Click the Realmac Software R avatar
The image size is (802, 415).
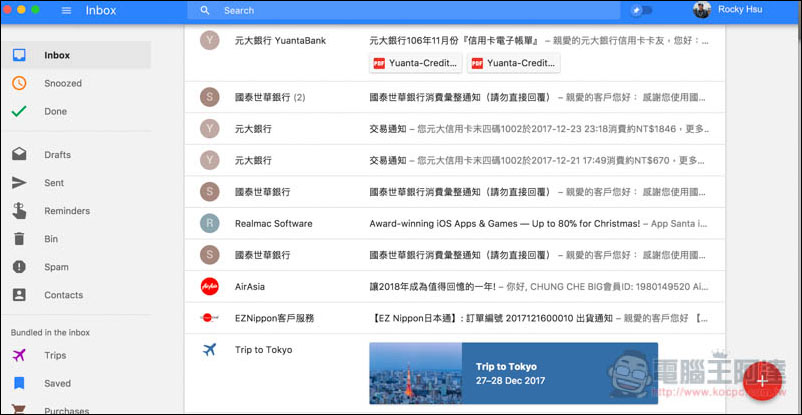click(x=210, y=224)
